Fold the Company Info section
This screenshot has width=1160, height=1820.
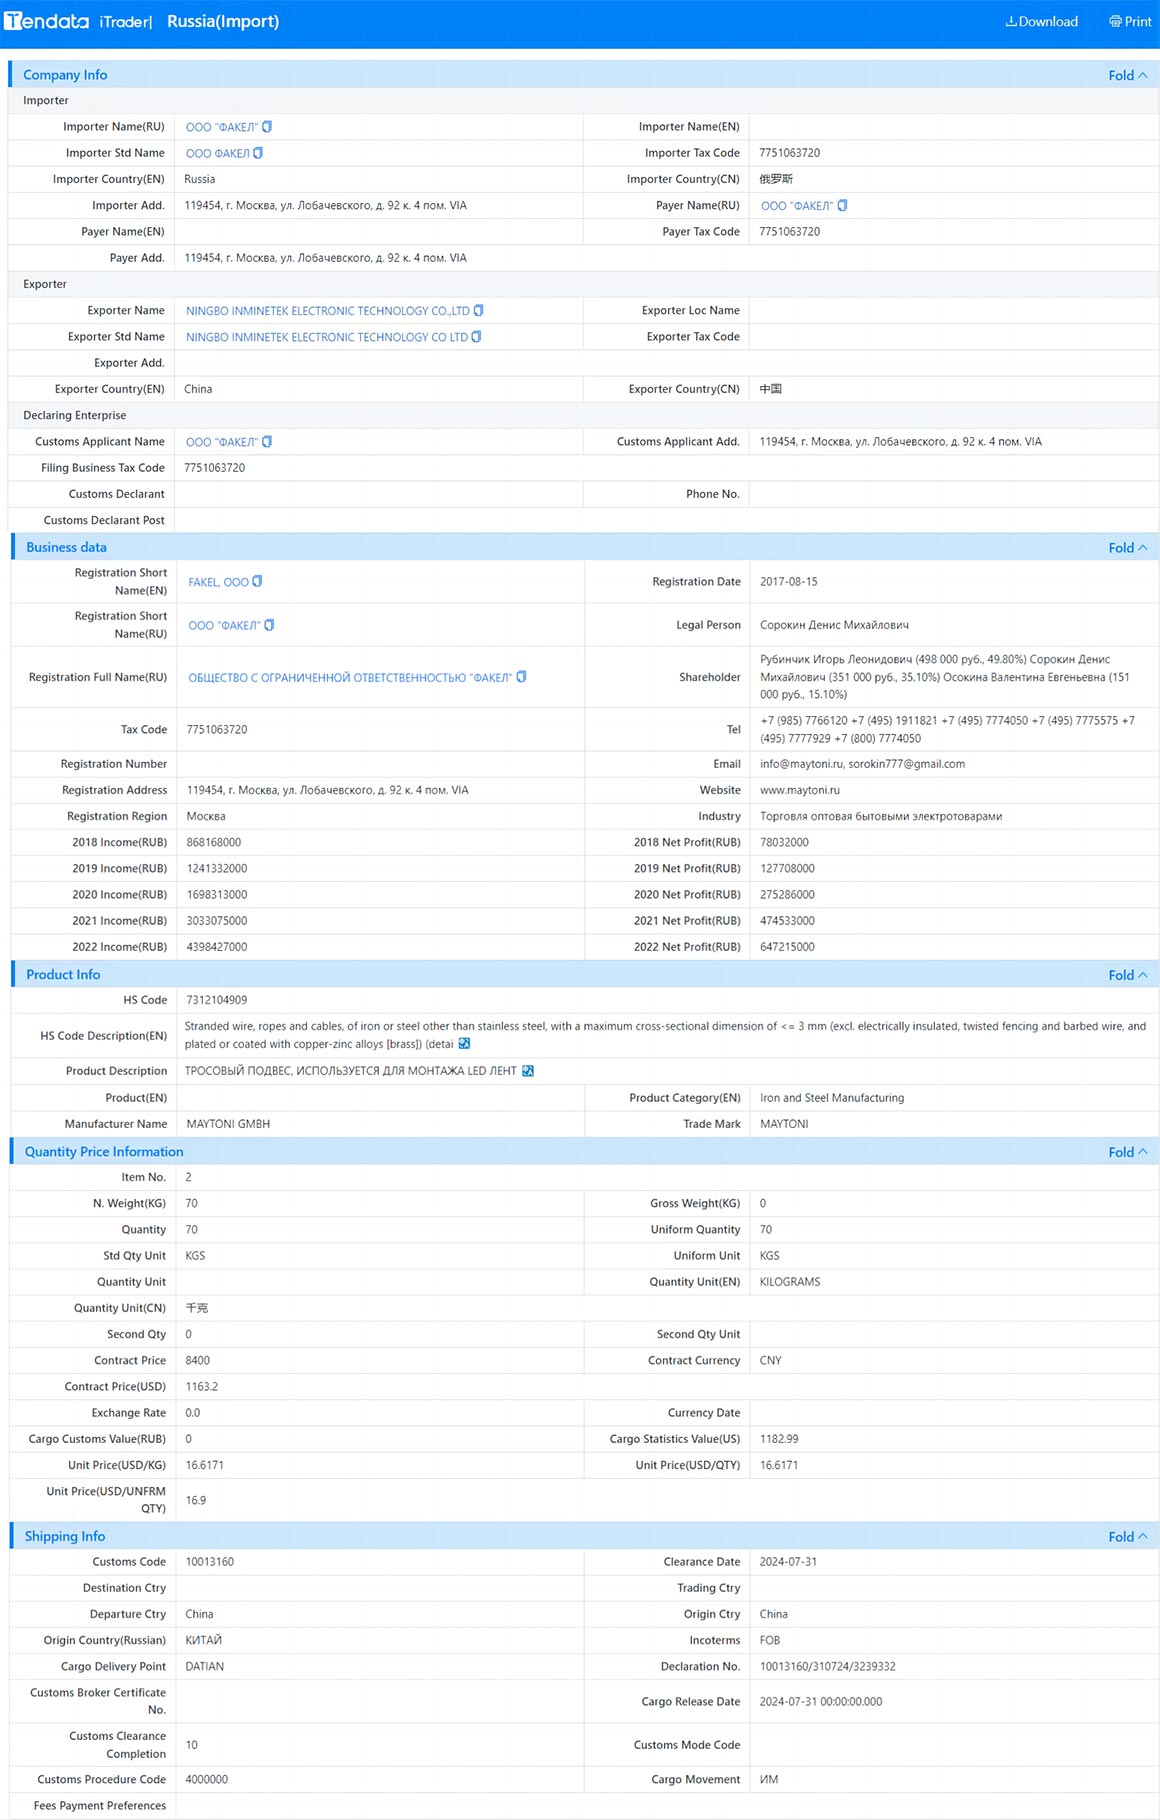1127,75
